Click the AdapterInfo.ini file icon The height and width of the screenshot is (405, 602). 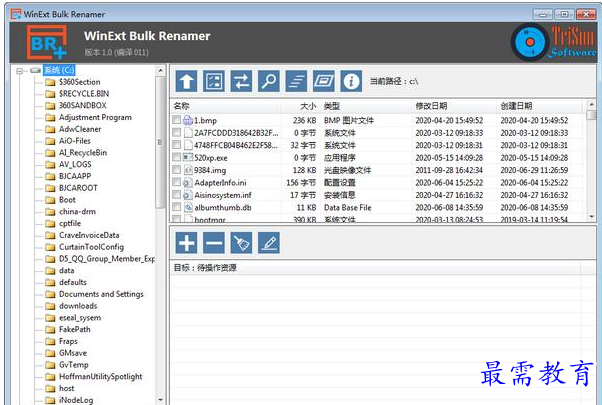tap(188, 182)
